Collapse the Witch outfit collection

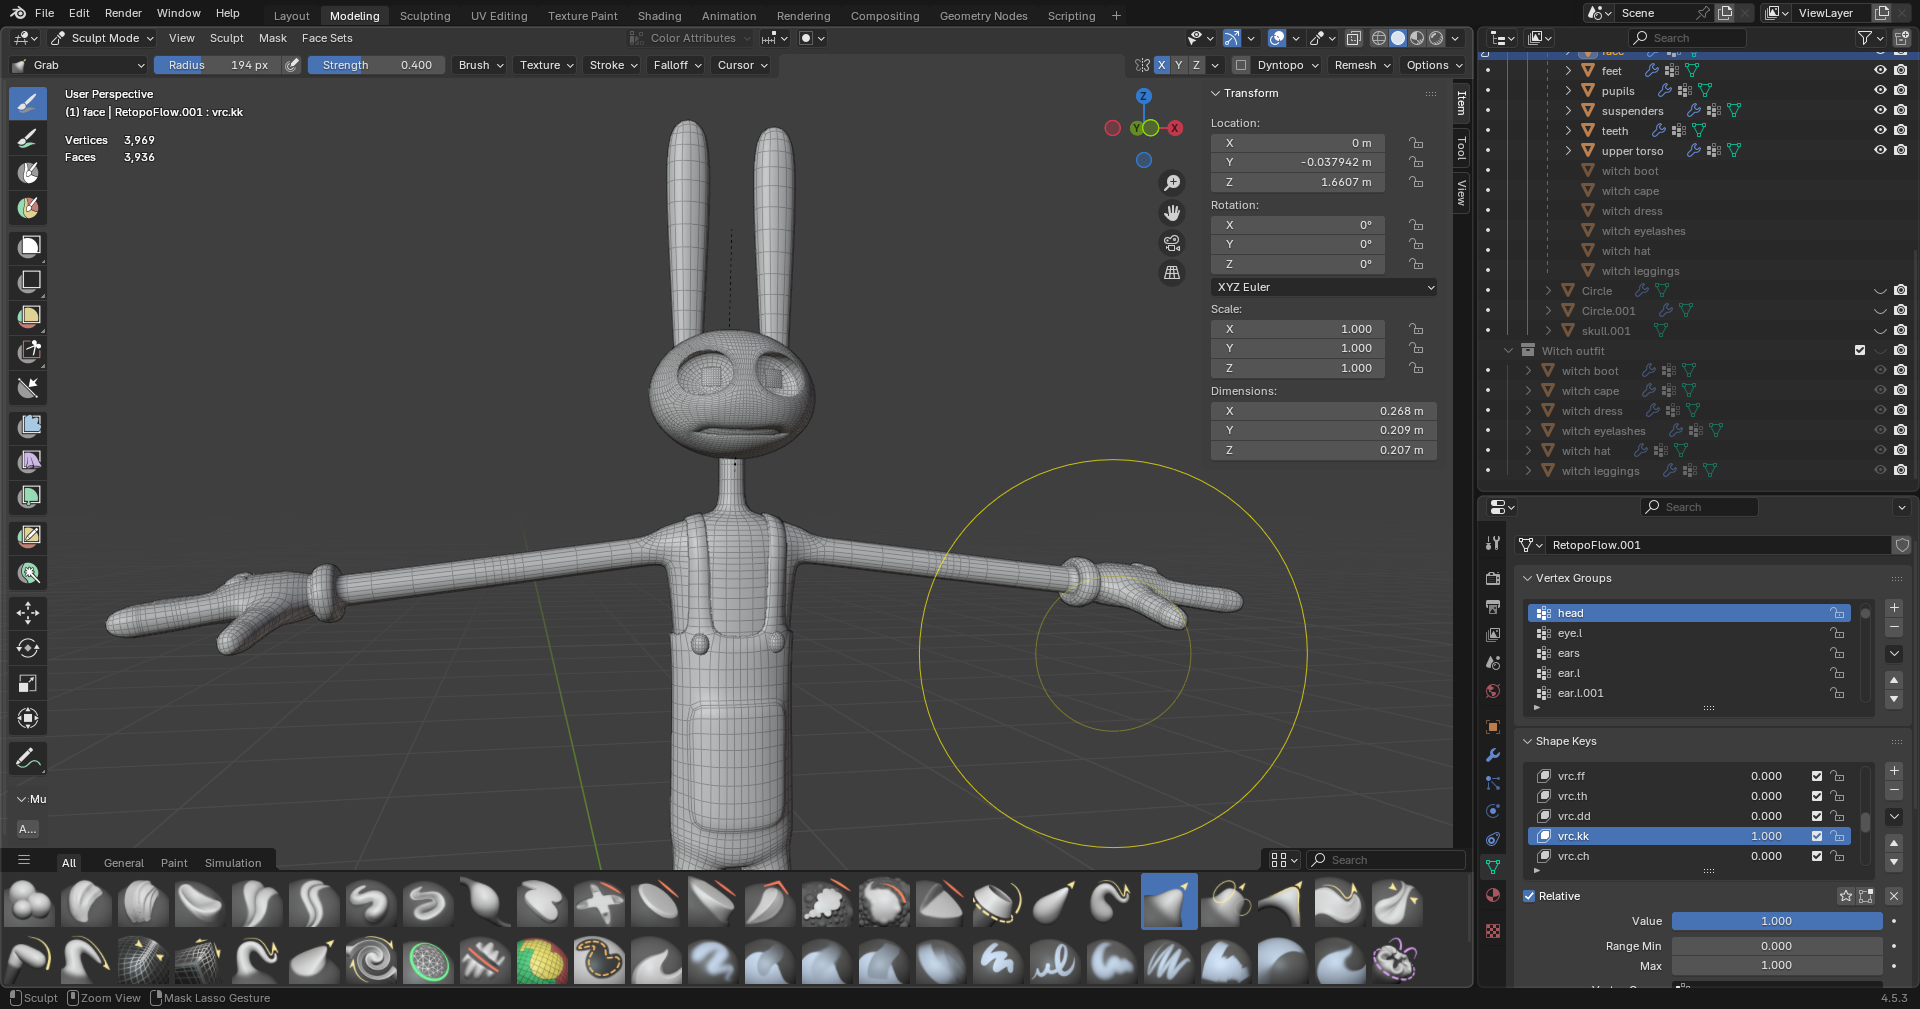pos(1508,351)
